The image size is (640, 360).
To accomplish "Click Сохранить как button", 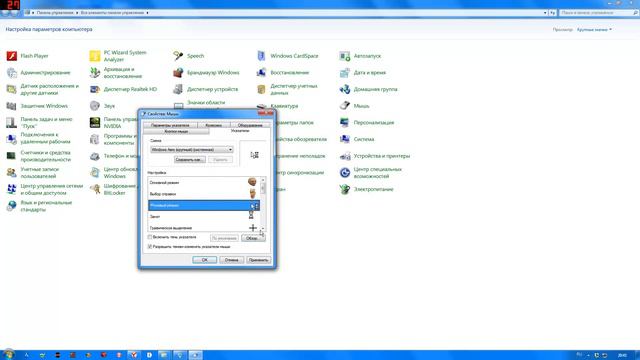I will click(189, 160).
